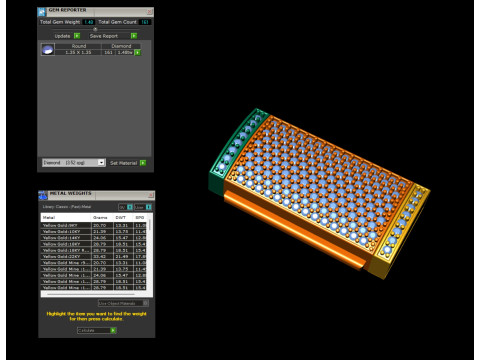Click the green Calculate arrow icon

coord(113,330)
